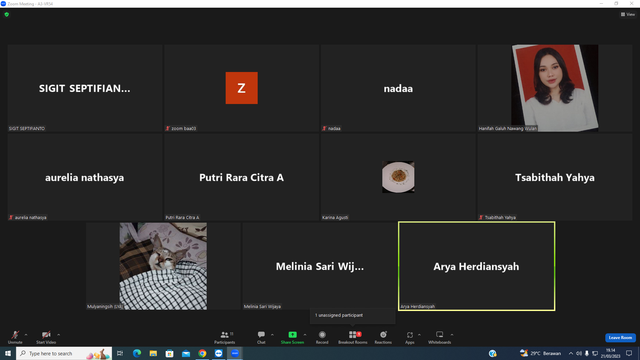Select the Tsabithah Yahya participant tile
The width and height of the screenshot is (640, 360).
click(555, 177)
